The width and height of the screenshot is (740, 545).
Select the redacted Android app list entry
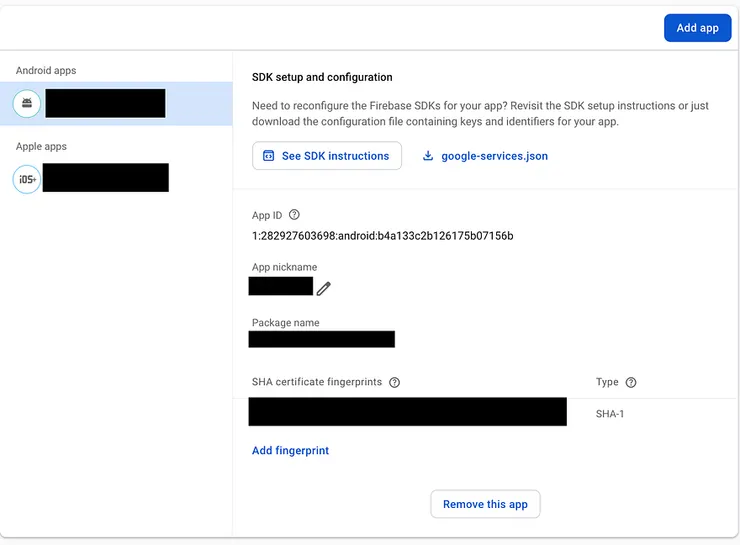click(105, 103)
